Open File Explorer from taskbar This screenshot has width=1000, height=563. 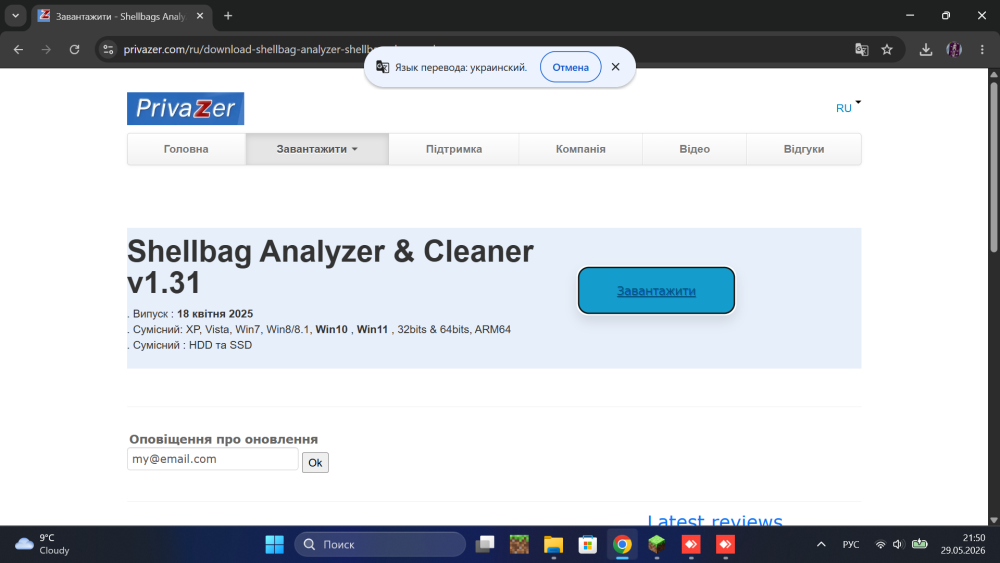pos(554,545)
